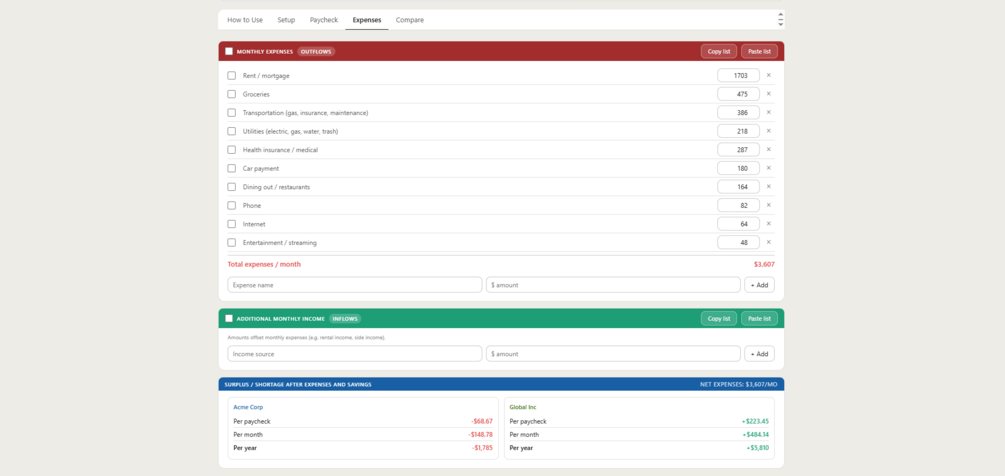Edit the Phone amount 82
This screenshot has width=1005, height=476.
738,206
